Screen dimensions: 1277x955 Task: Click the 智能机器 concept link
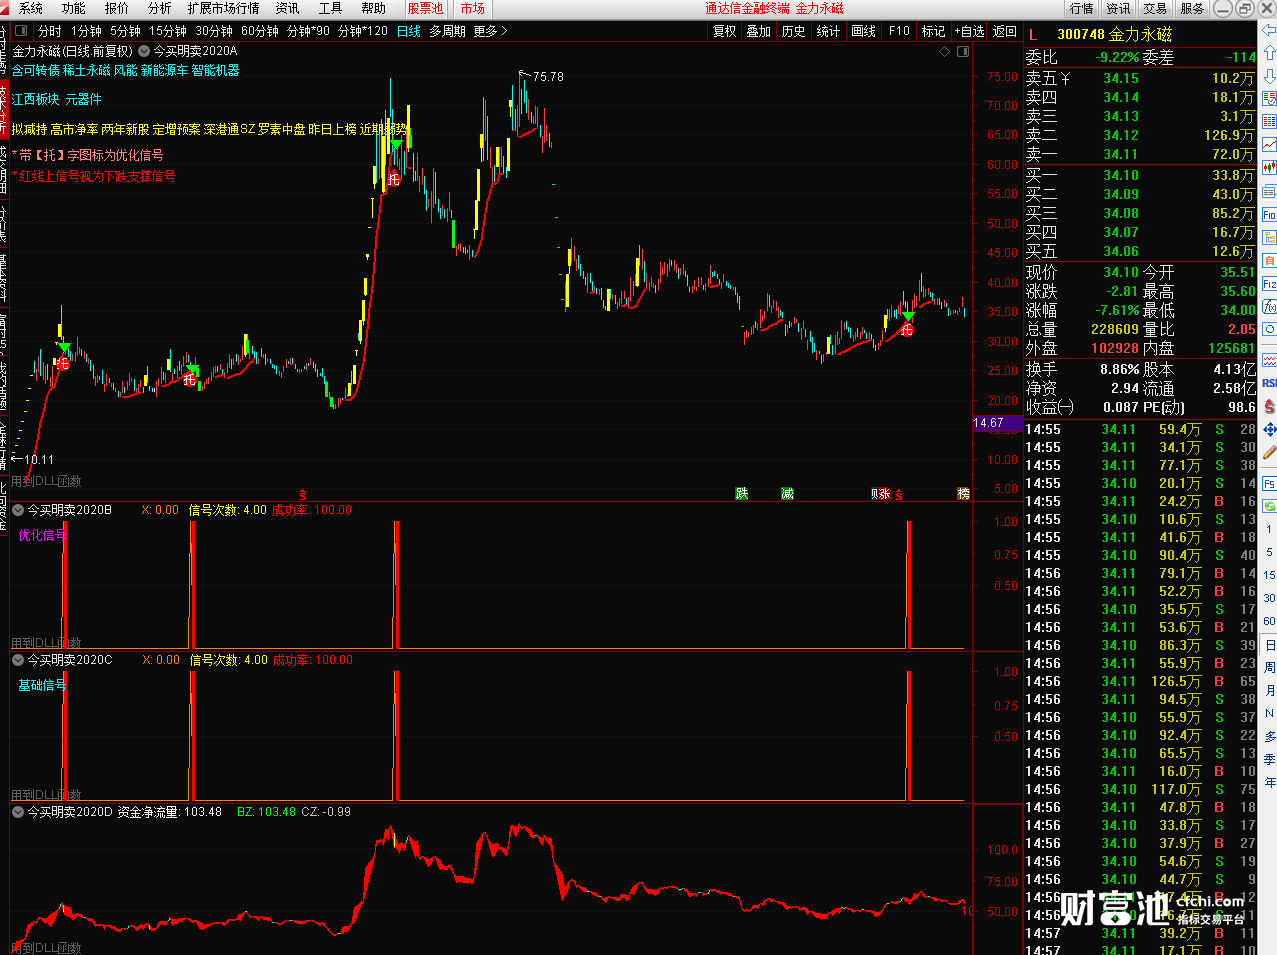pyautogui.click(x=215, y=70)
